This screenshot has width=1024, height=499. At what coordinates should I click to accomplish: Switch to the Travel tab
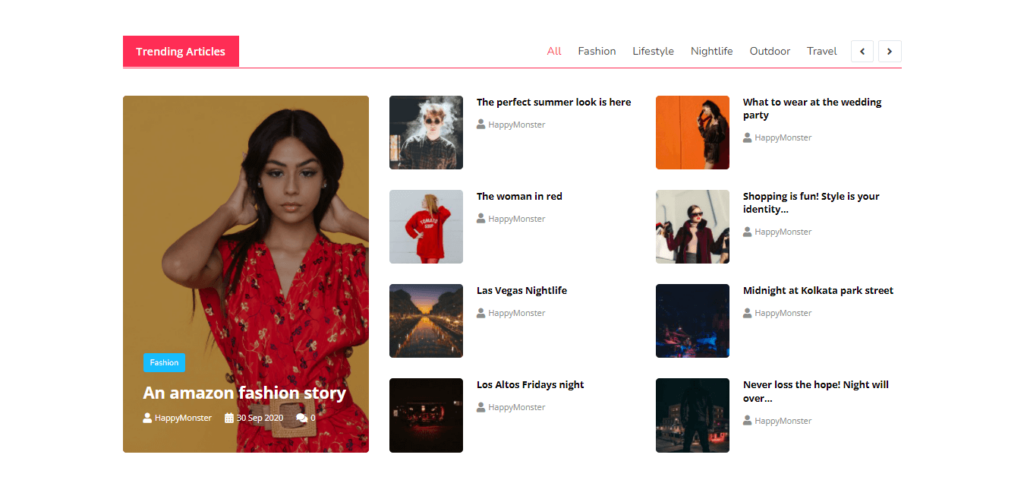pos(822,51)
